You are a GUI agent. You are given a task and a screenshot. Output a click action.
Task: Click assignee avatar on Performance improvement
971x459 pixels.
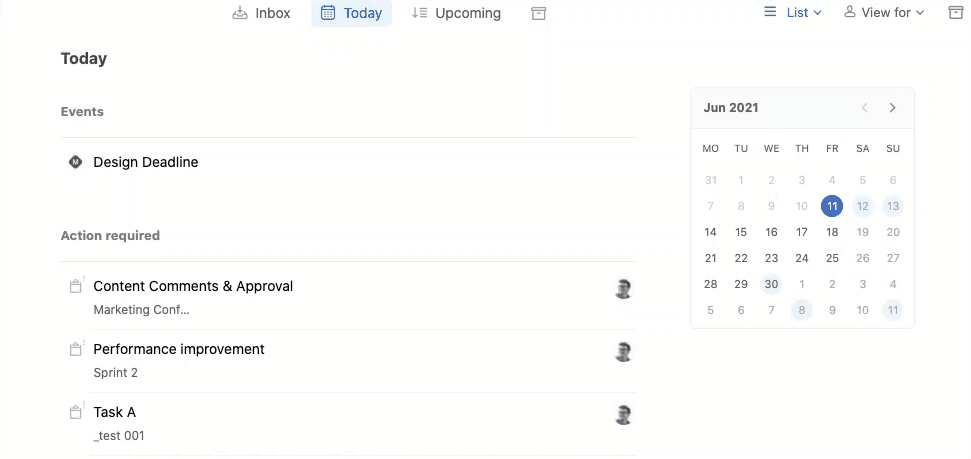click(x=624, y=352)
